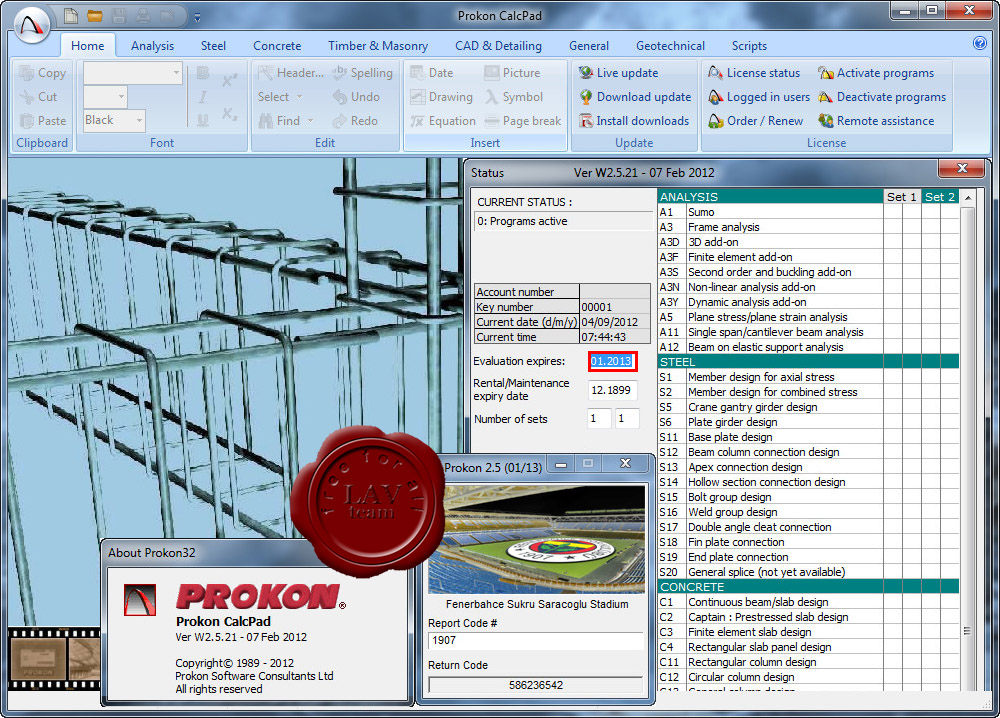Expand the font name combo box
Screen dimensions: 1000x718
pyautogui.click(x=176, y=73)
